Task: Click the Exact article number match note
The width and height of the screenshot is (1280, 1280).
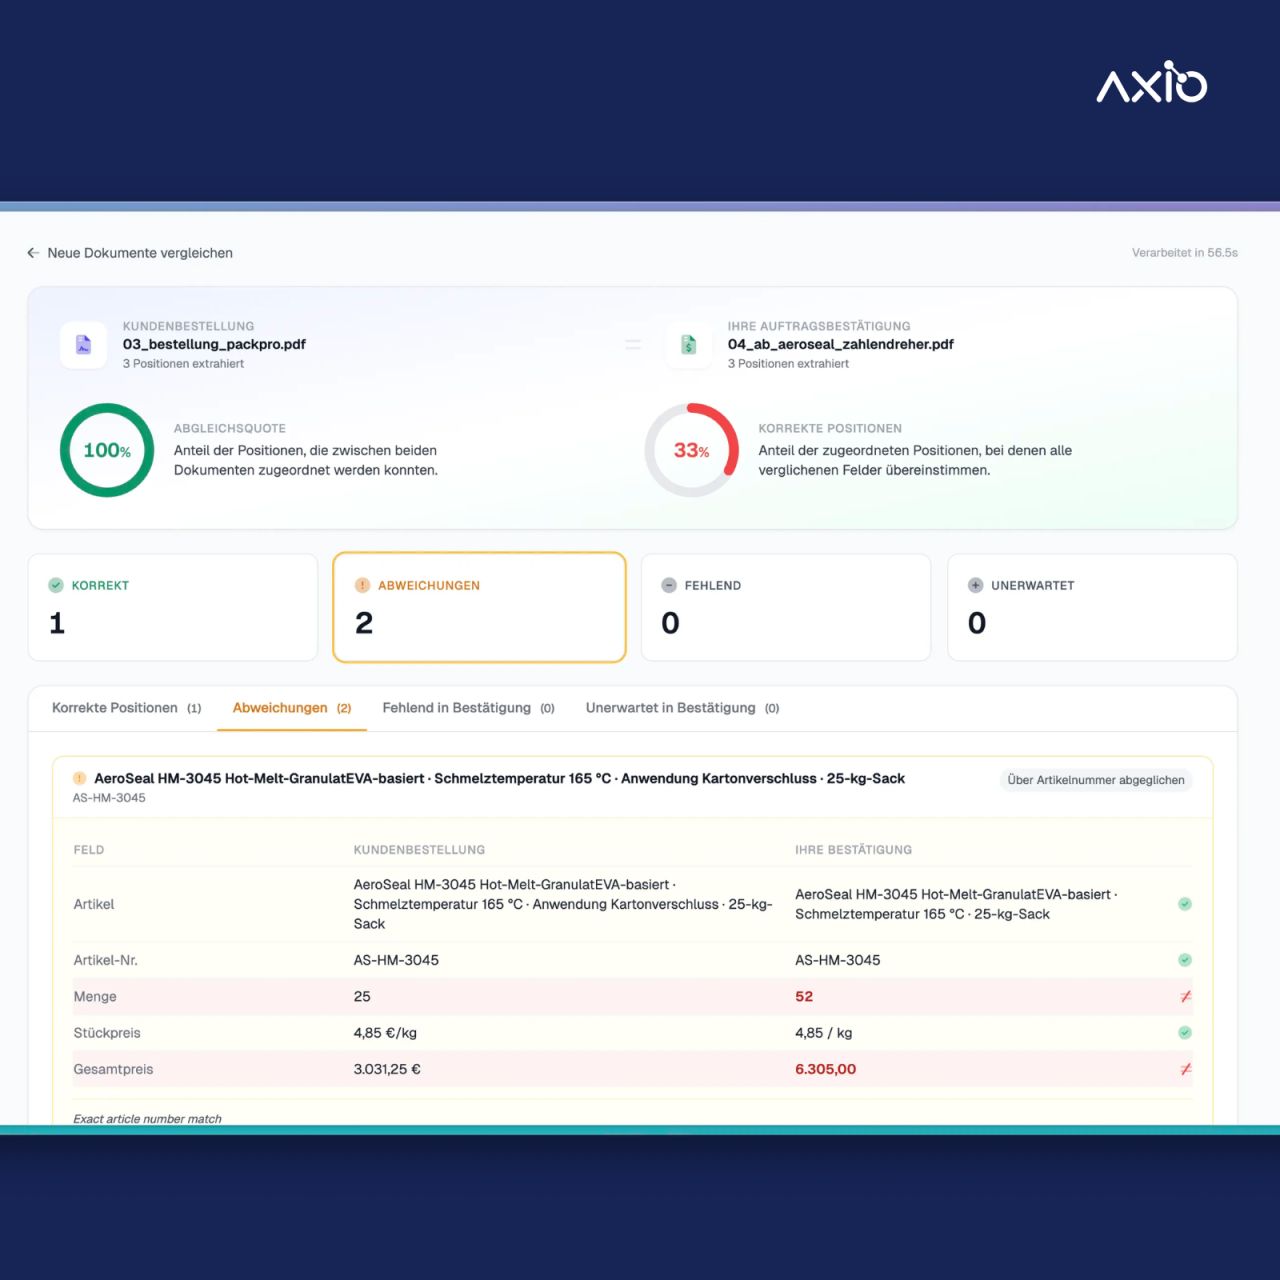Action: click(147, 1119)
